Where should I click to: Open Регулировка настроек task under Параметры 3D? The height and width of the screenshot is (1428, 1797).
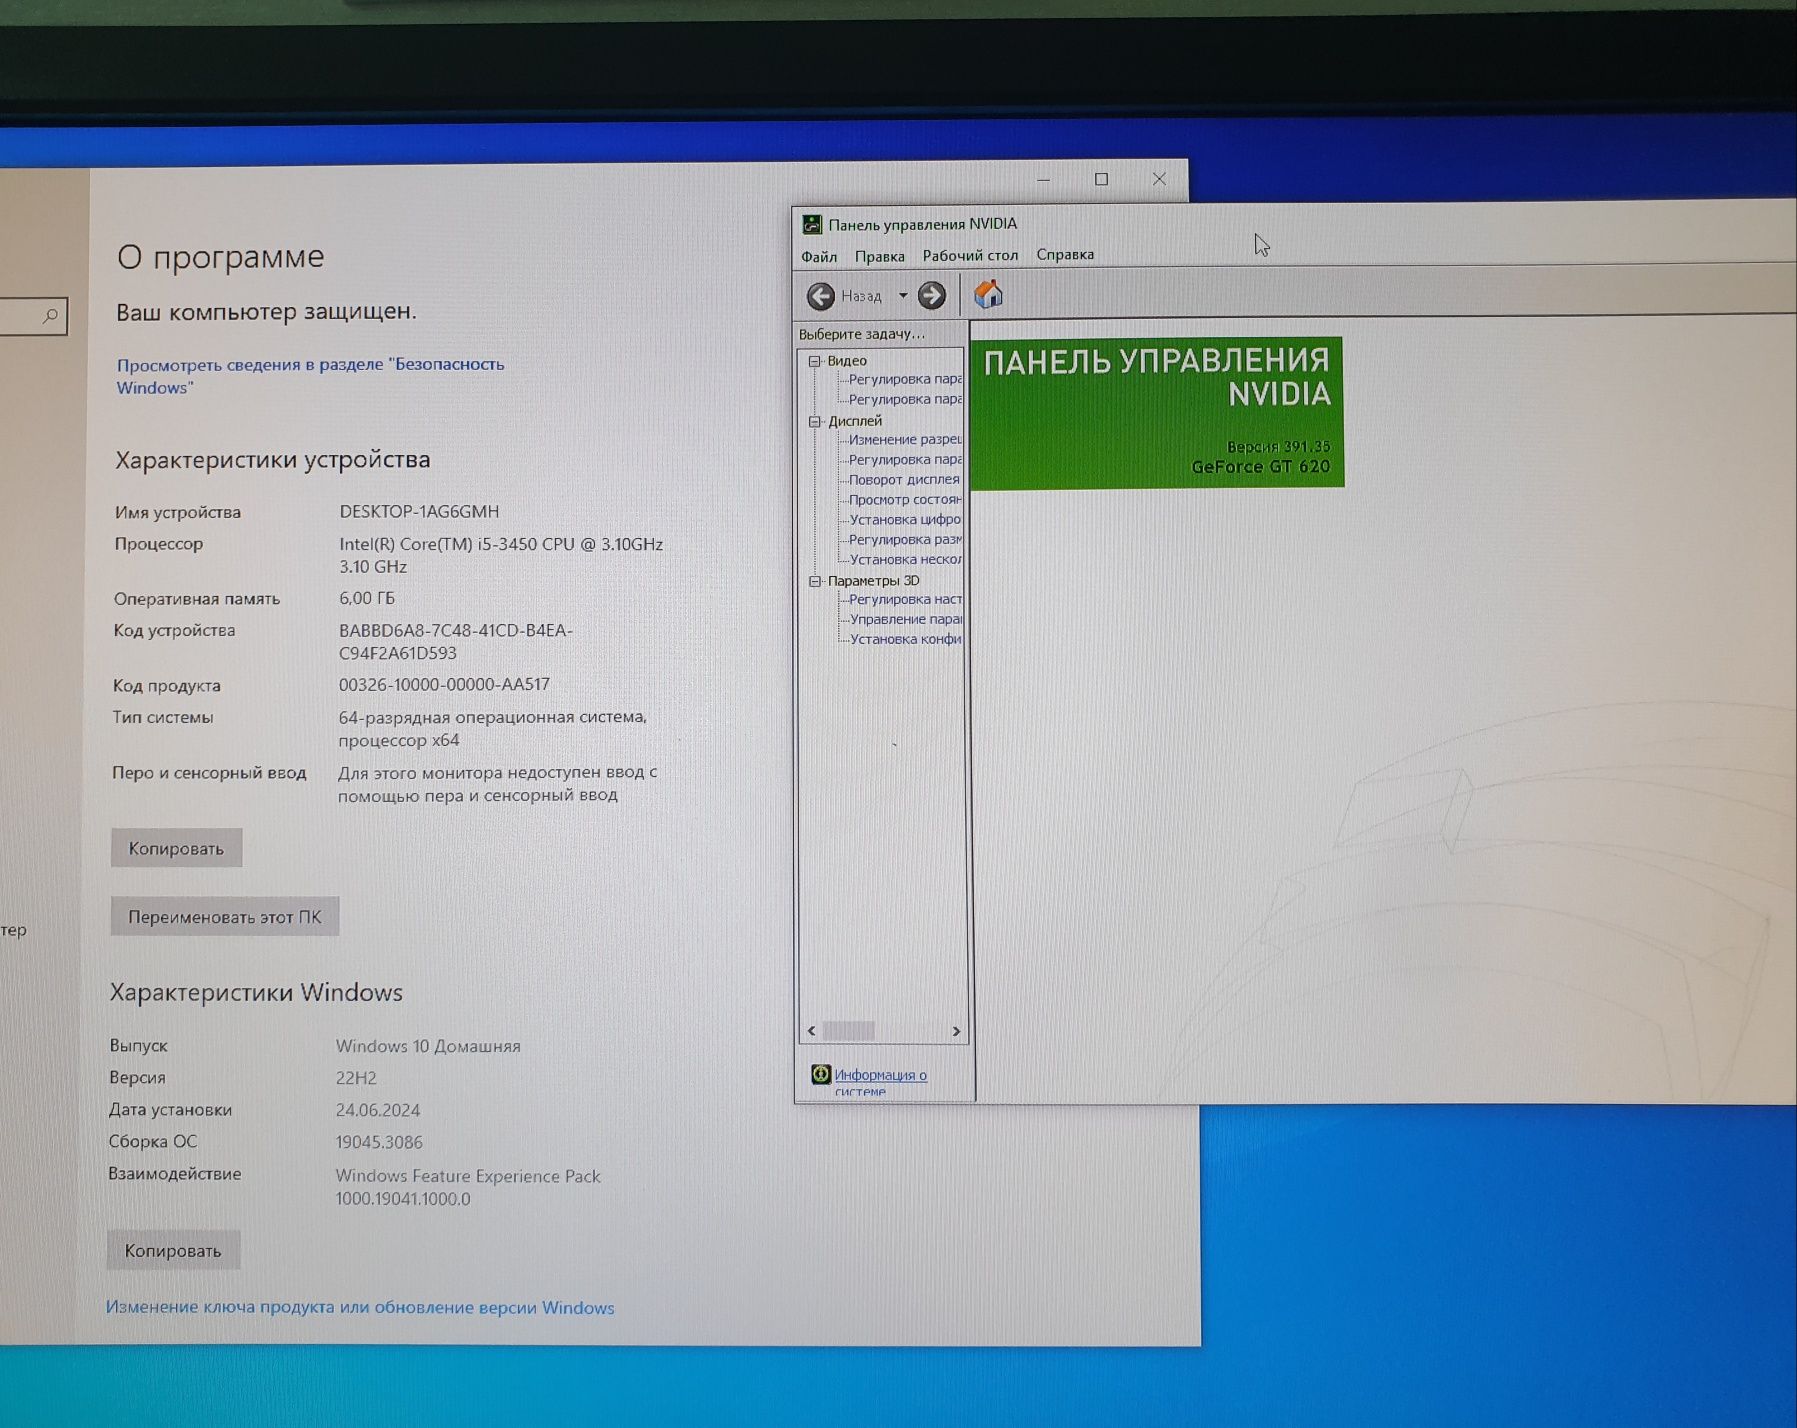coord(905,599)
